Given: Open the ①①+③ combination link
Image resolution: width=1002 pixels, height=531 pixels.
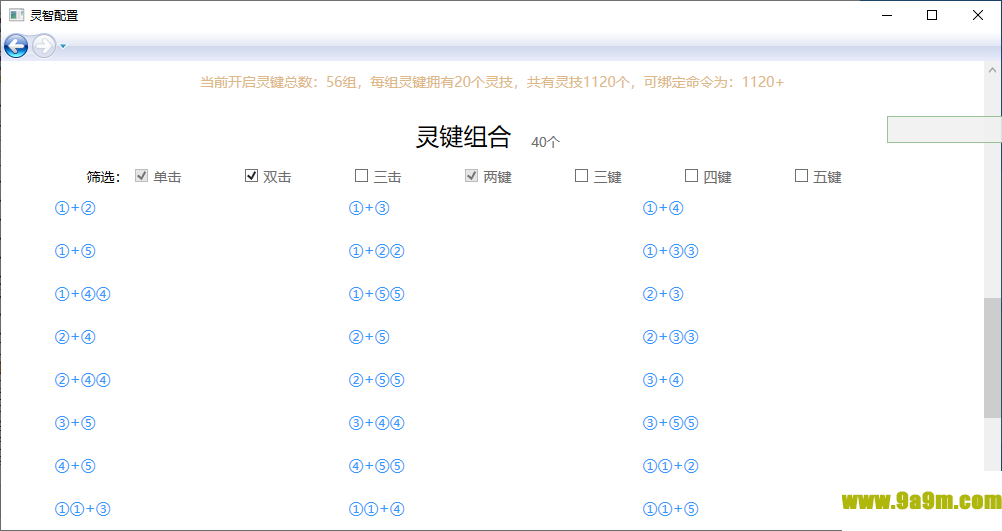Looking at the screenshot, I should point(82,509).
